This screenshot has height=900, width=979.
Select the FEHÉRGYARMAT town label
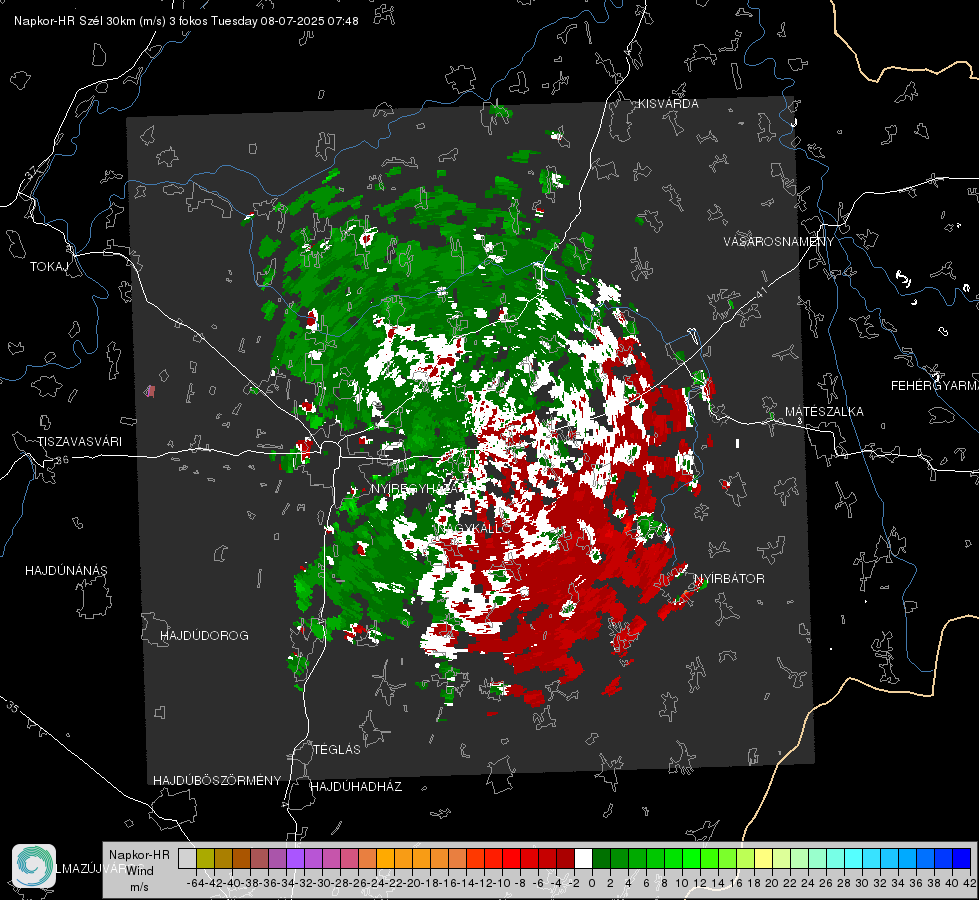pyautogui.click(x=935, y=386)
